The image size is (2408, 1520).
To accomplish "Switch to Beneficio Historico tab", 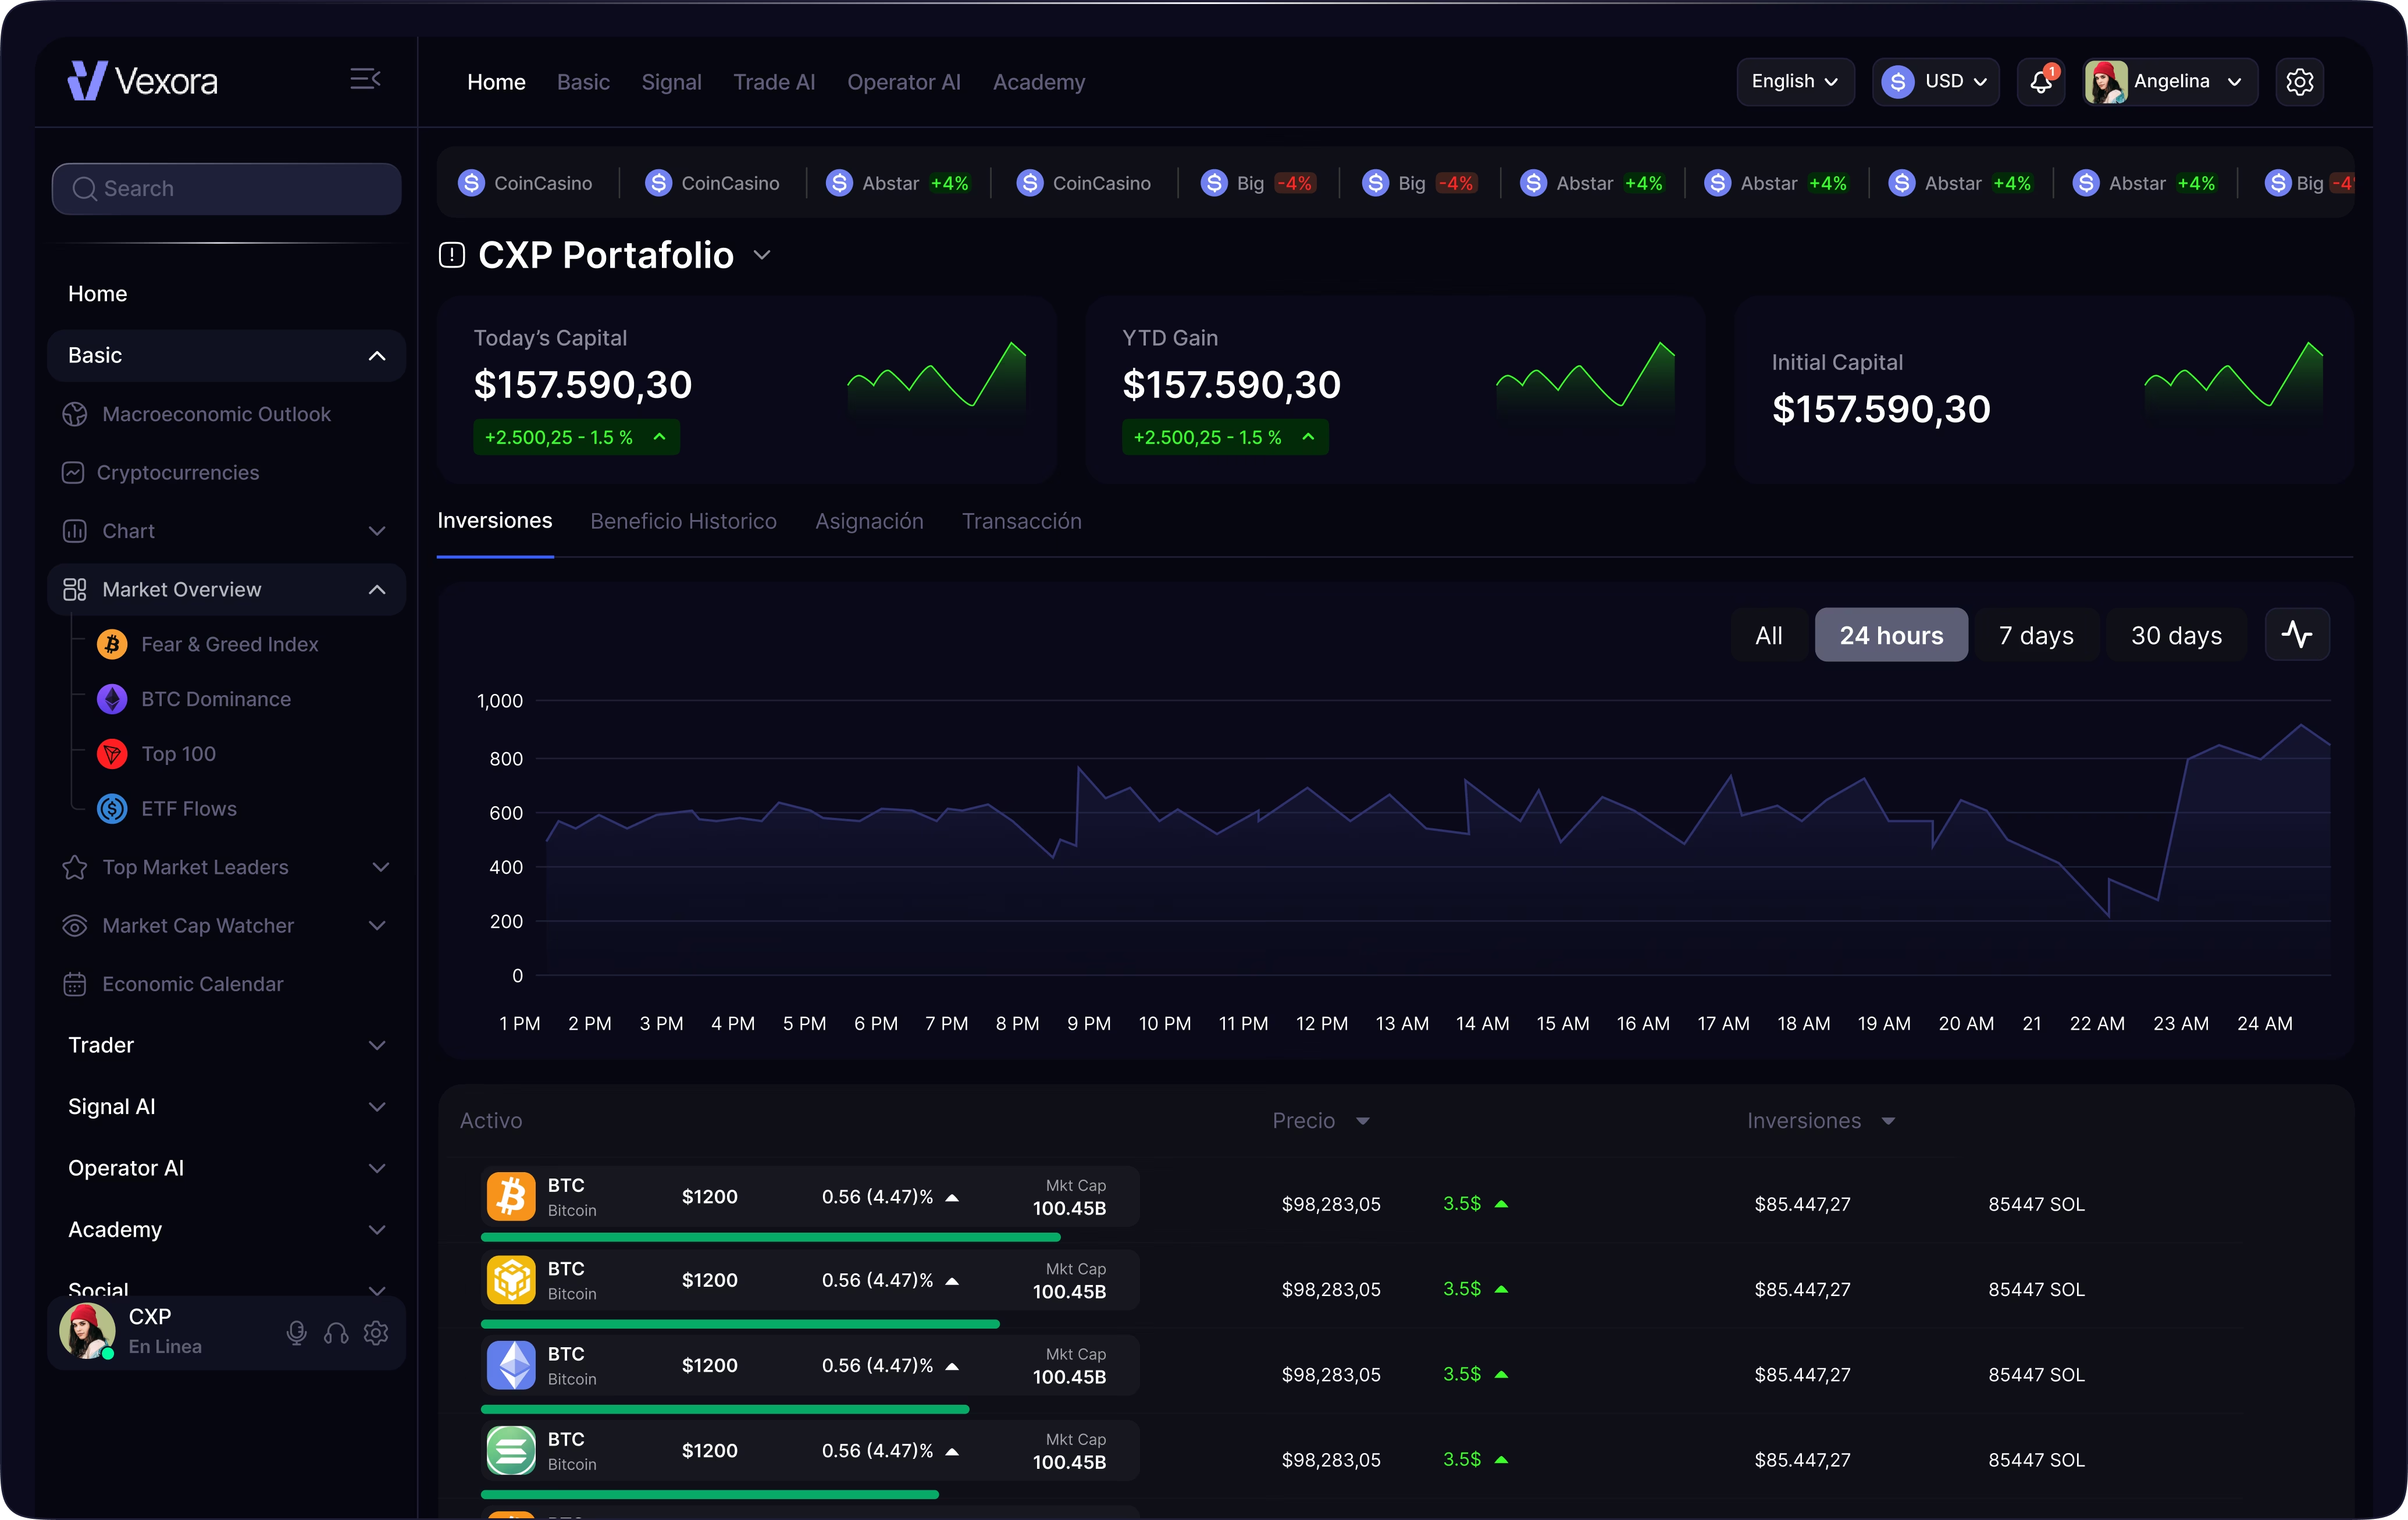I will 683,521.
